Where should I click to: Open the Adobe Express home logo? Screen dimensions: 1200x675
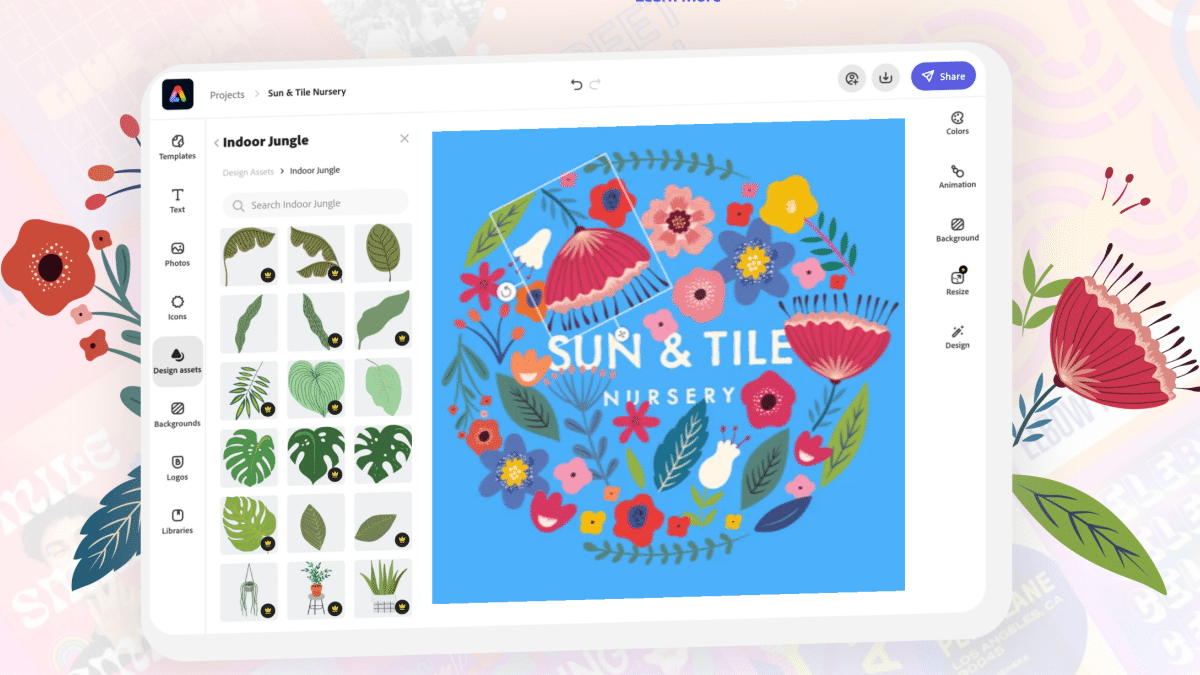point(177,93)
